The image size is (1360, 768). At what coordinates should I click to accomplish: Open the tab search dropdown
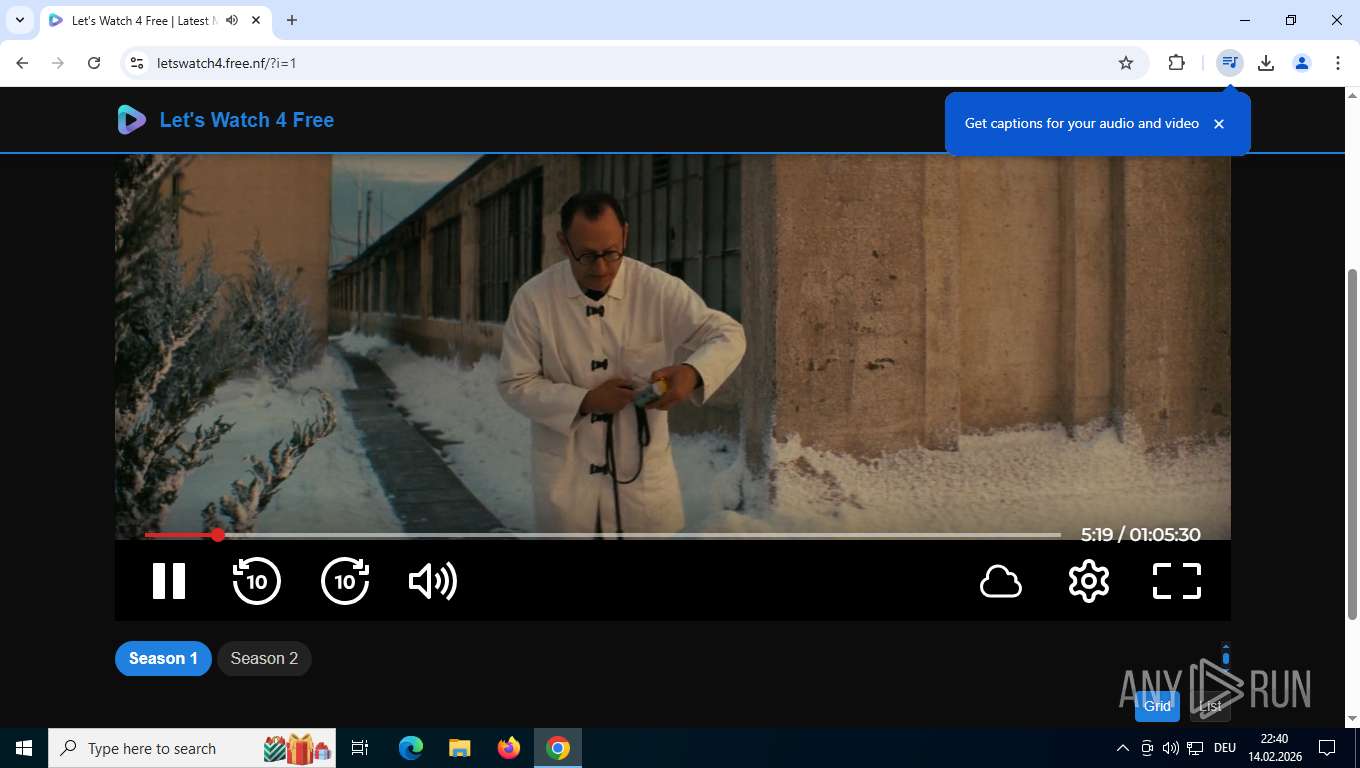19,20
